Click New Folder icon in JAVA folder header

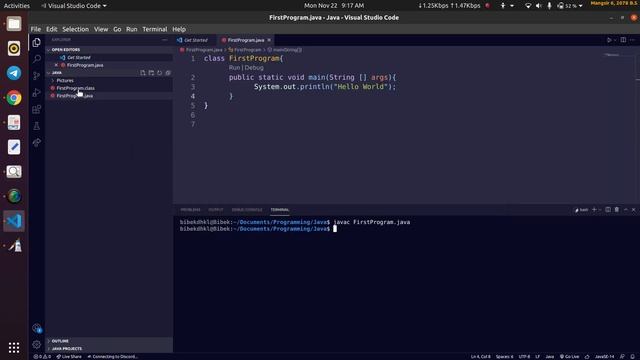[x=151, y=73]
